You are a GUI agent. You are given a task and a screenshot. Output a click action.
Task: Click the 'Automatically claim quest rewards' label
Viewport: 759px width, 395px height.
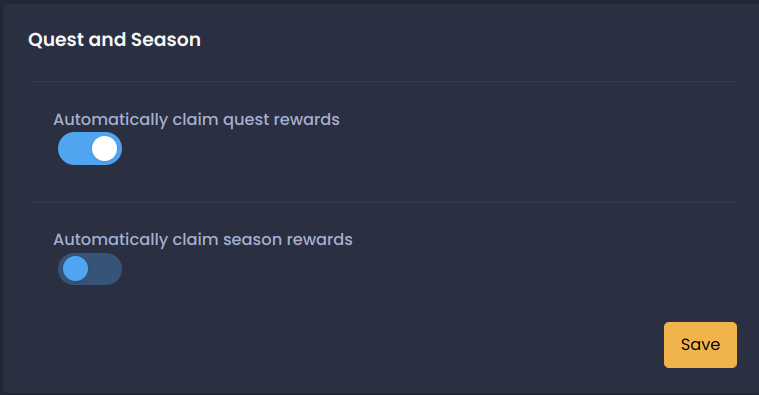coord(196,120)
